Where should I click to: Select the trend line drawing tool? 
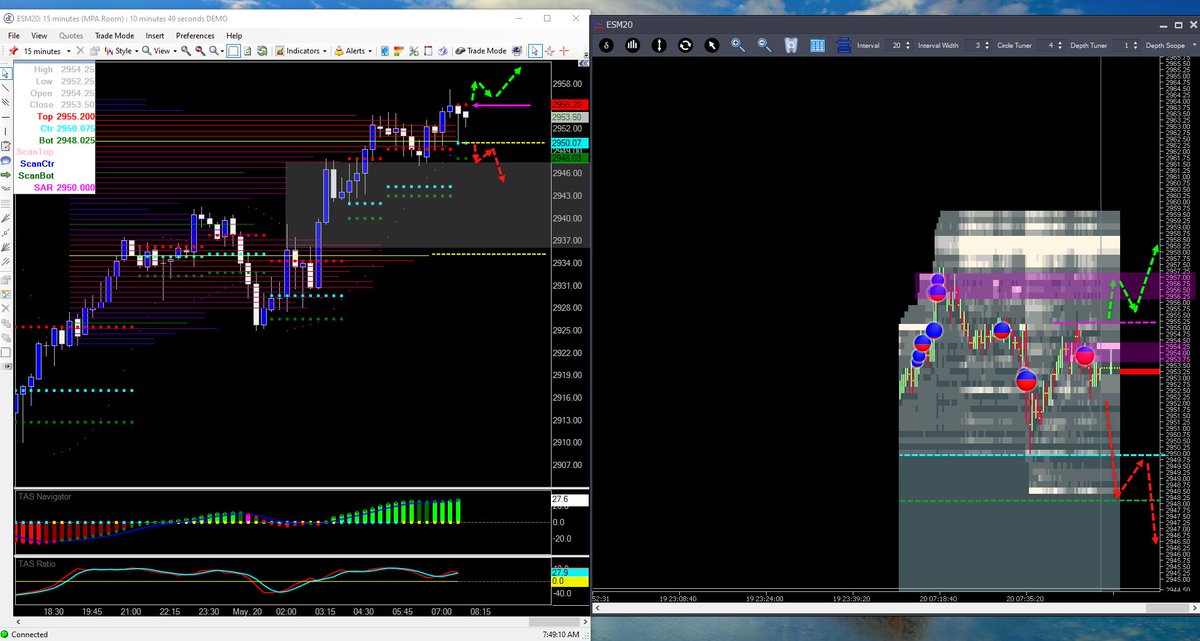coord(6,88)
